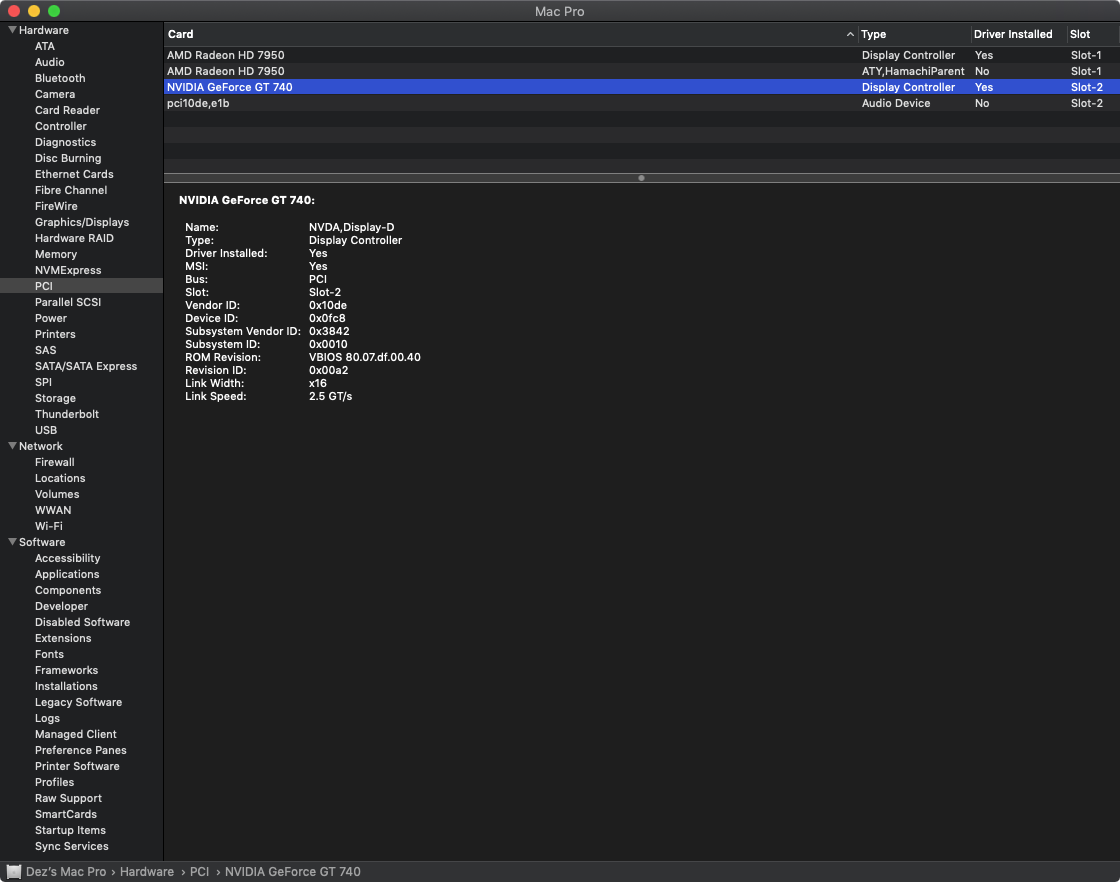1120x882 pixels.
Task: Click Dez's Mac Pro in path bar
Action: click(x=66, y=871)
